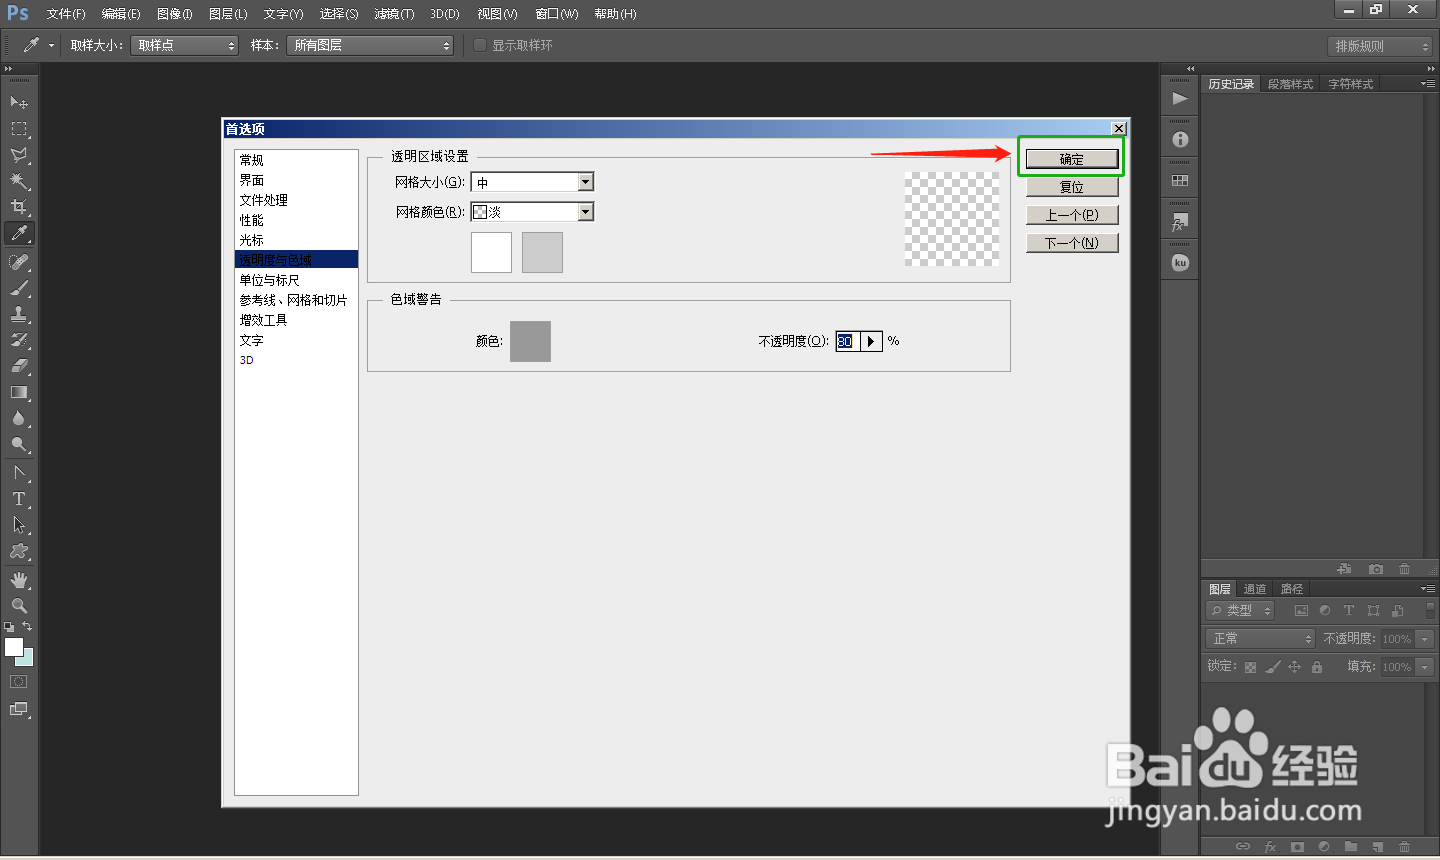This screenshot has height=860, width=1440.
Task: Toggle pixel layer filter in Layers panel
Action: click(1301, 610)
